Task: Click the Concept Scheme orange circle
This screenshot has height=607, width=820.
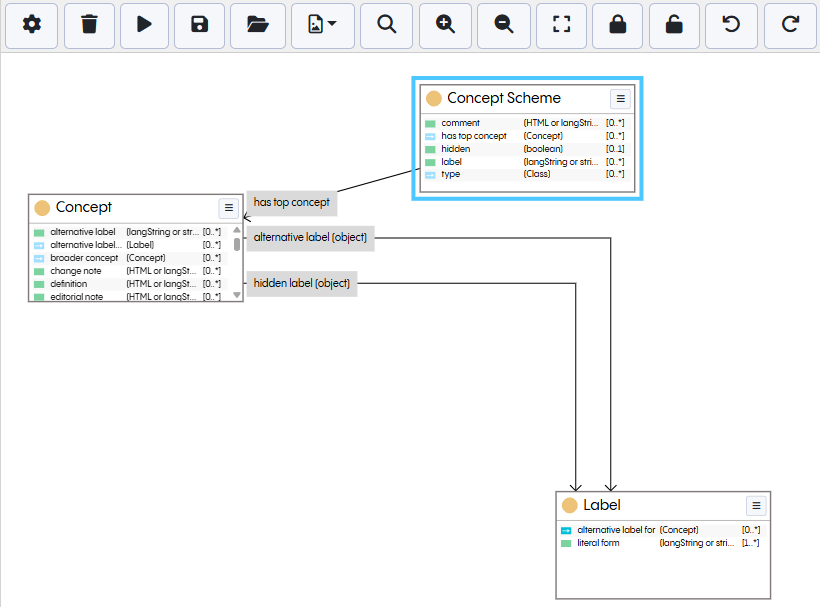Action: point(434,98)
